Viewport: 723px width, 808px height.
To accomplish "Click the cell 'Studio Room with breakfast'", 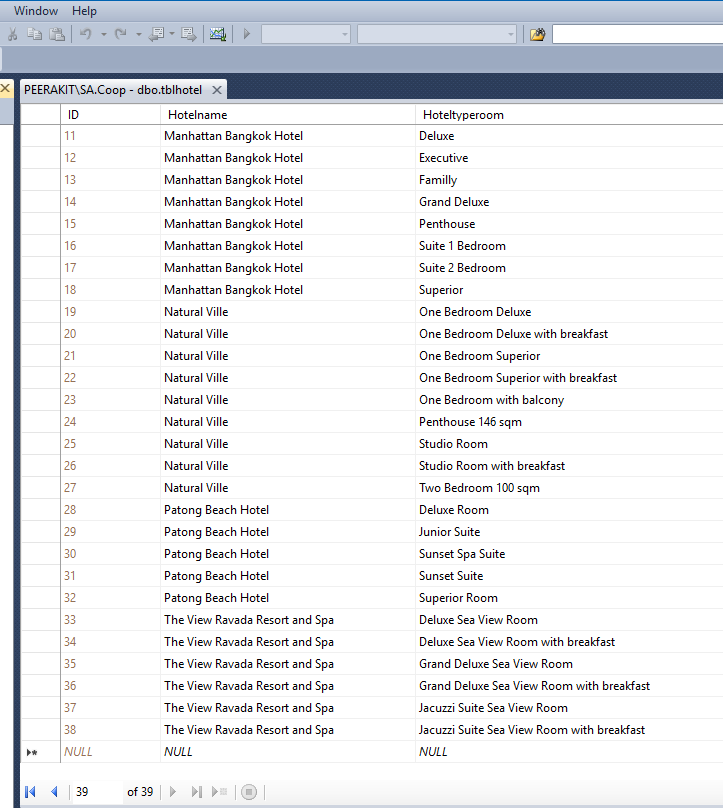I will click(569, 466).
